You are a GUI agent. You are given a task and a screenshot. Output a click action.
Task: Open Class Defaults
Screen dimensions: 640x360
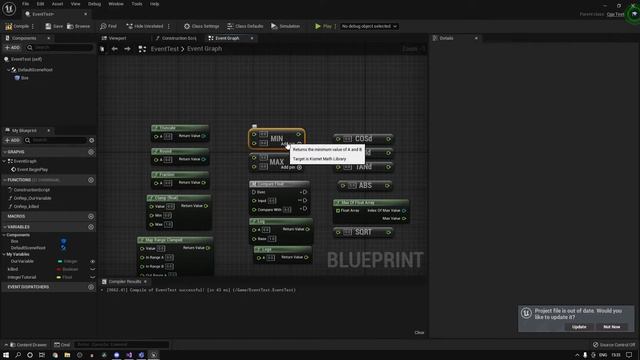pyautogui.click(x=245, y=26)
